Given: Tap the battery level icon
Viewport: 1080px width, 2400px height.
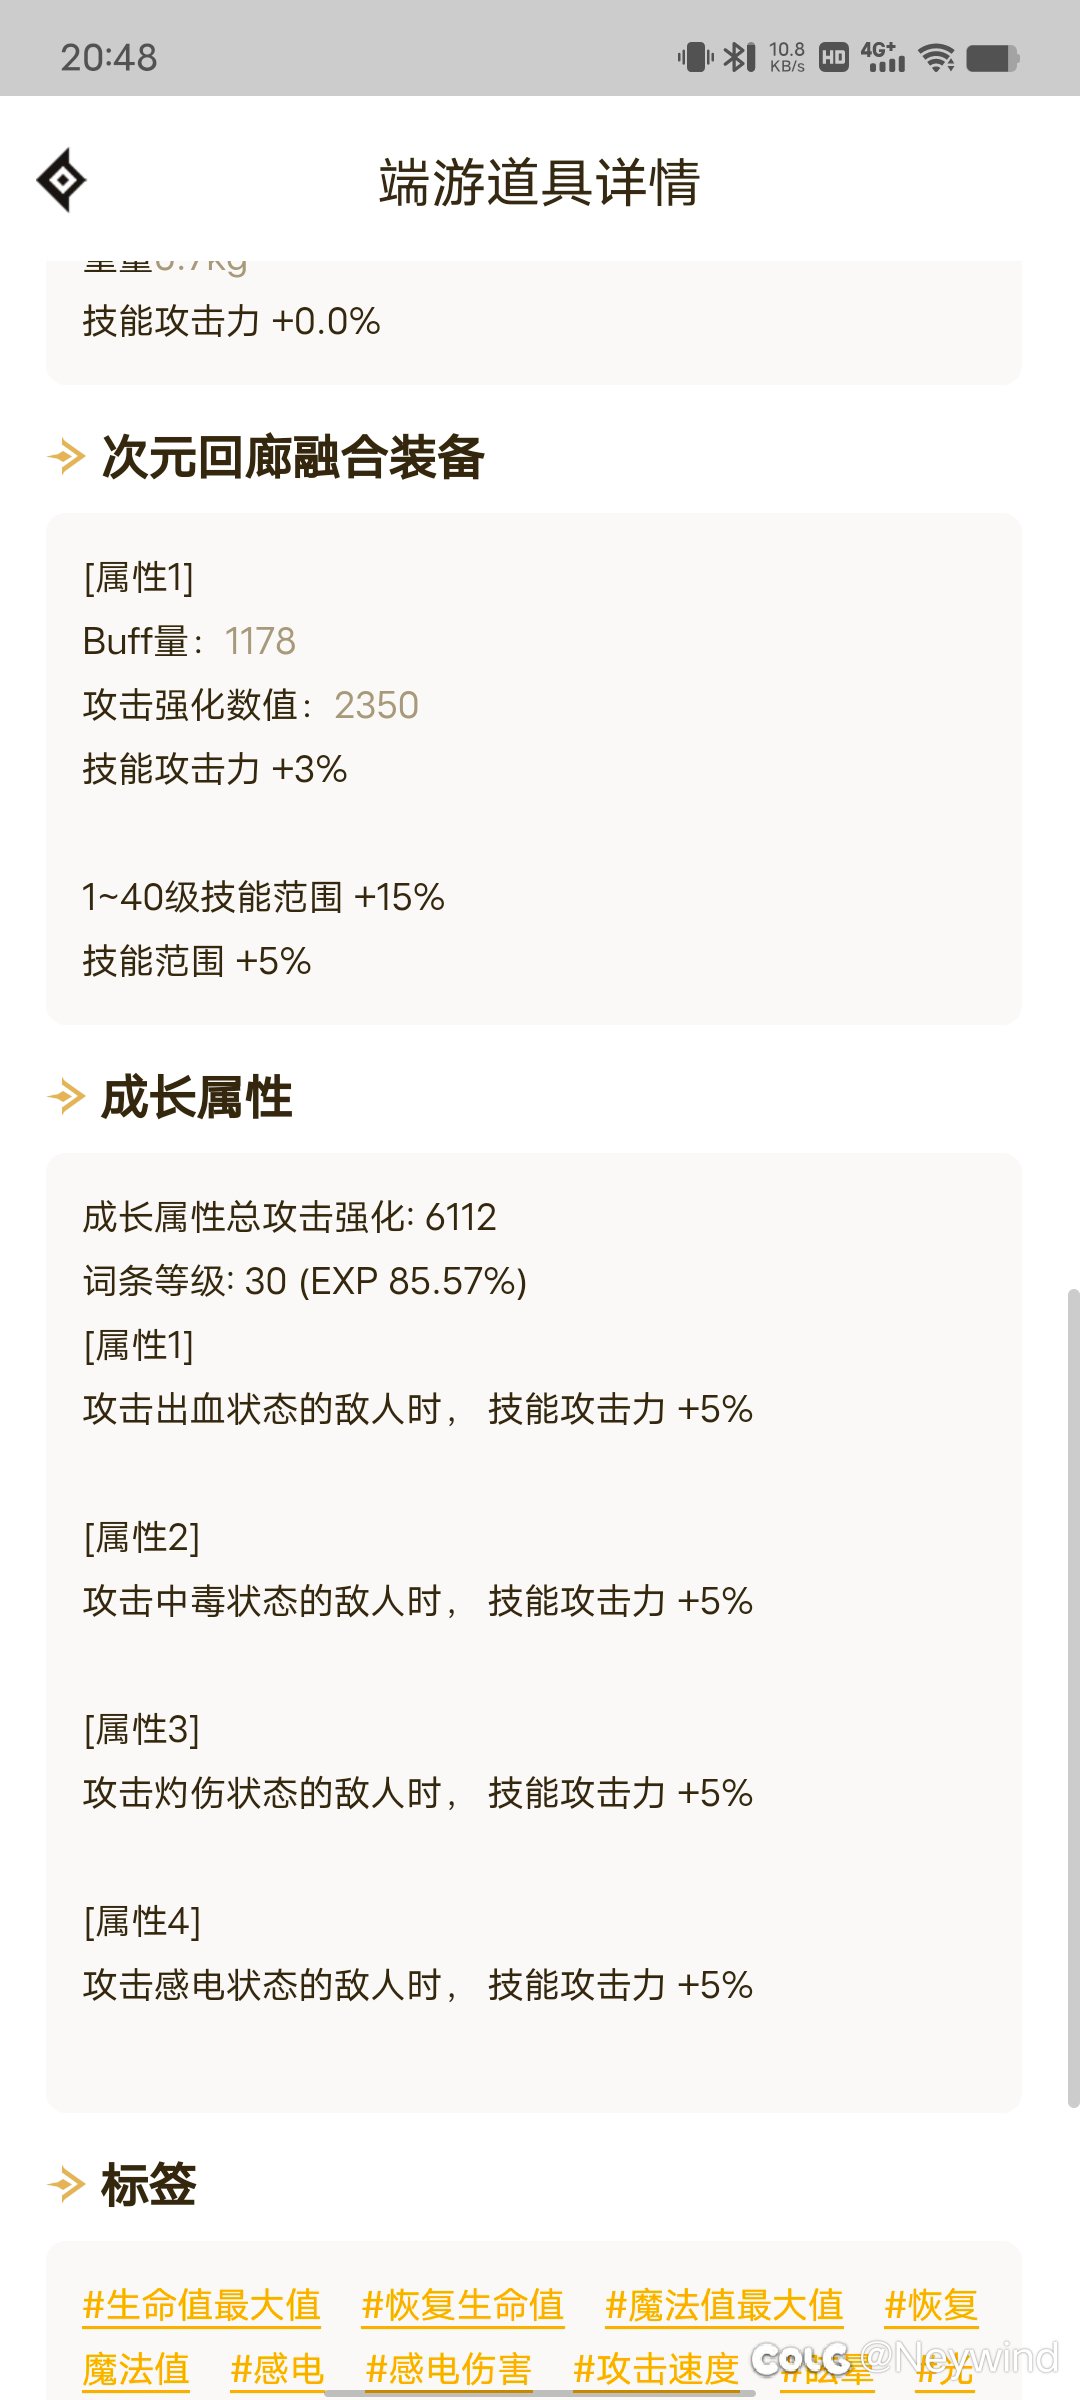Looking at the screenshot, I should click(993, 58).
